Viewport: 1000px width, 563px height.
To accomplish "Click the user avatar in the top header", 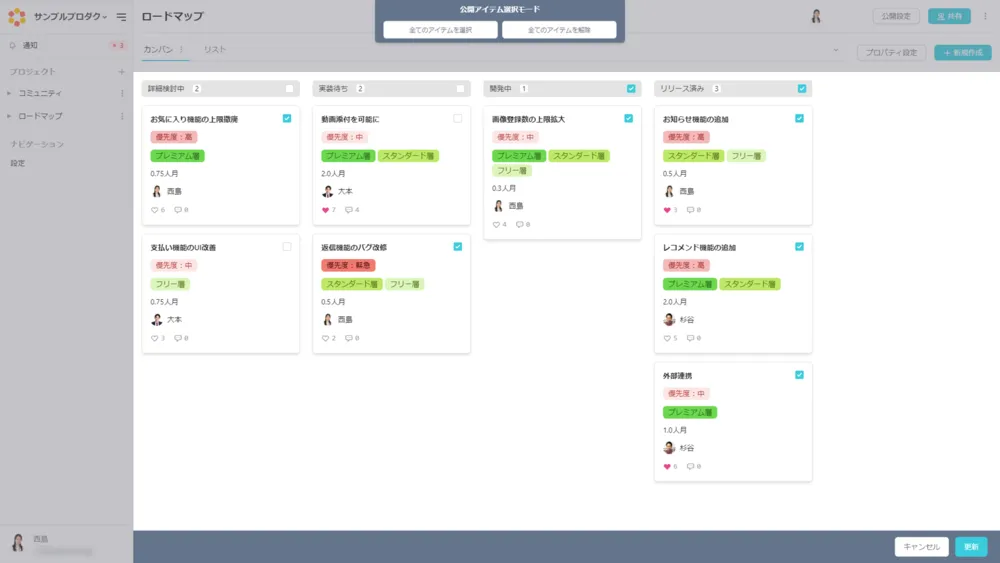I will point(816,16).
